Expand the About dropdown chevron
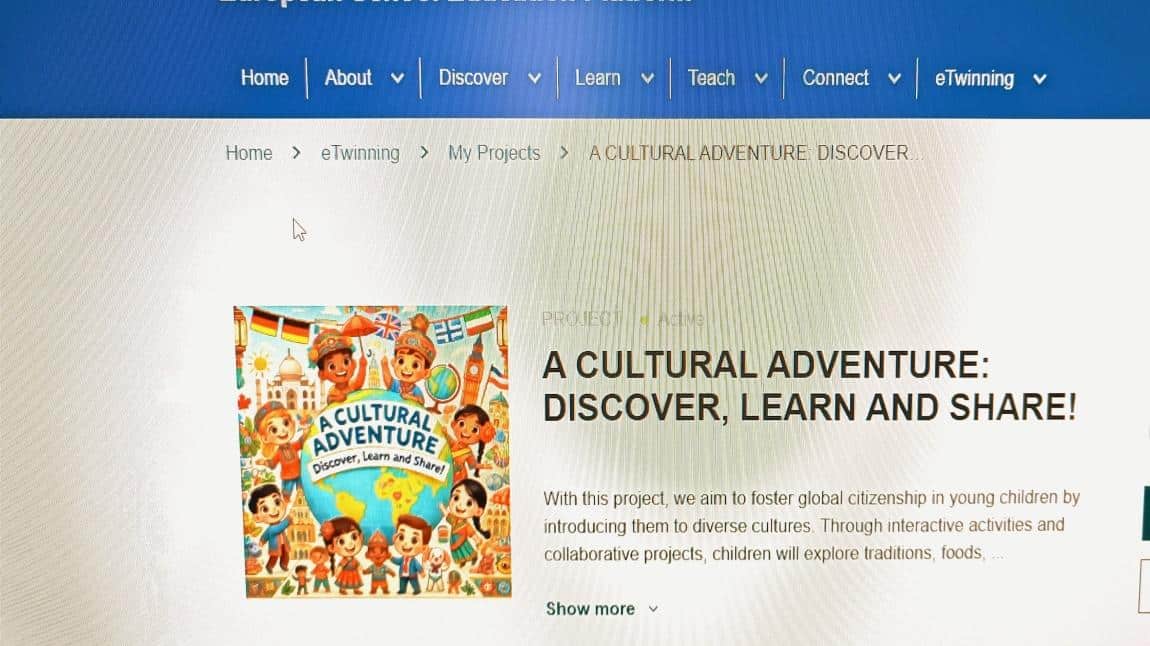Viewport: 1150px width, 646px height. click(x=398, y=78)
